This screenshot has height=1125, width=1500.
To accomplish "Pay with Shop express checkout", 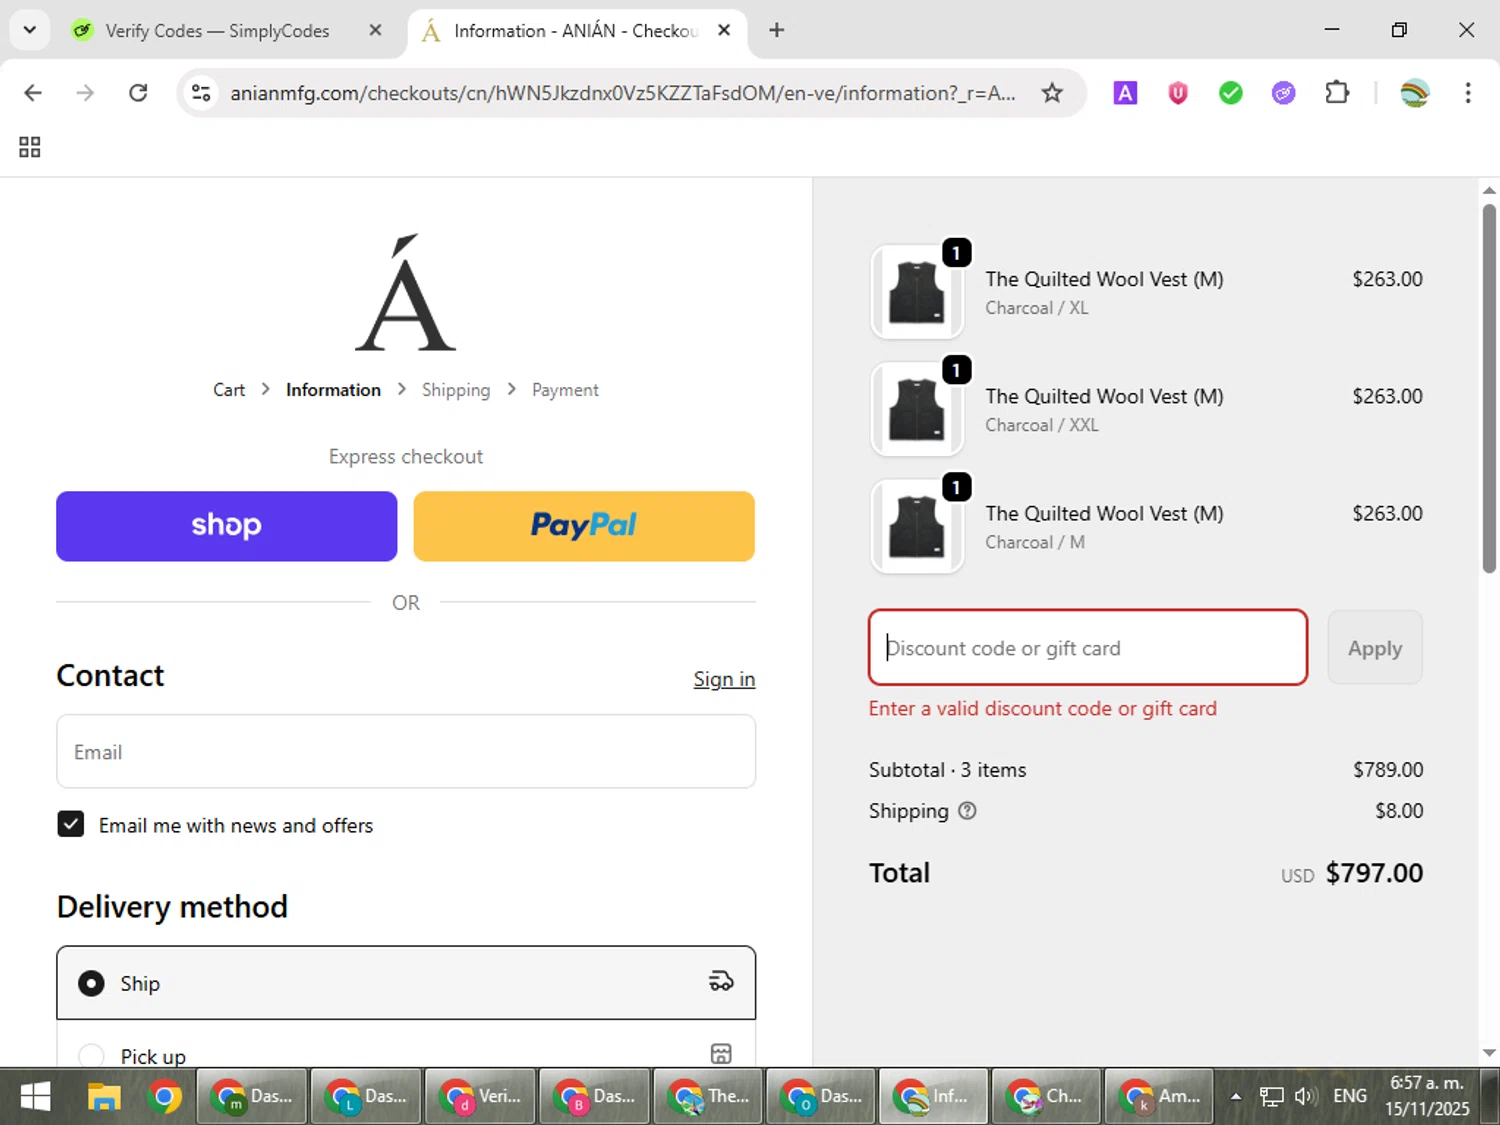I will [227, 526].
